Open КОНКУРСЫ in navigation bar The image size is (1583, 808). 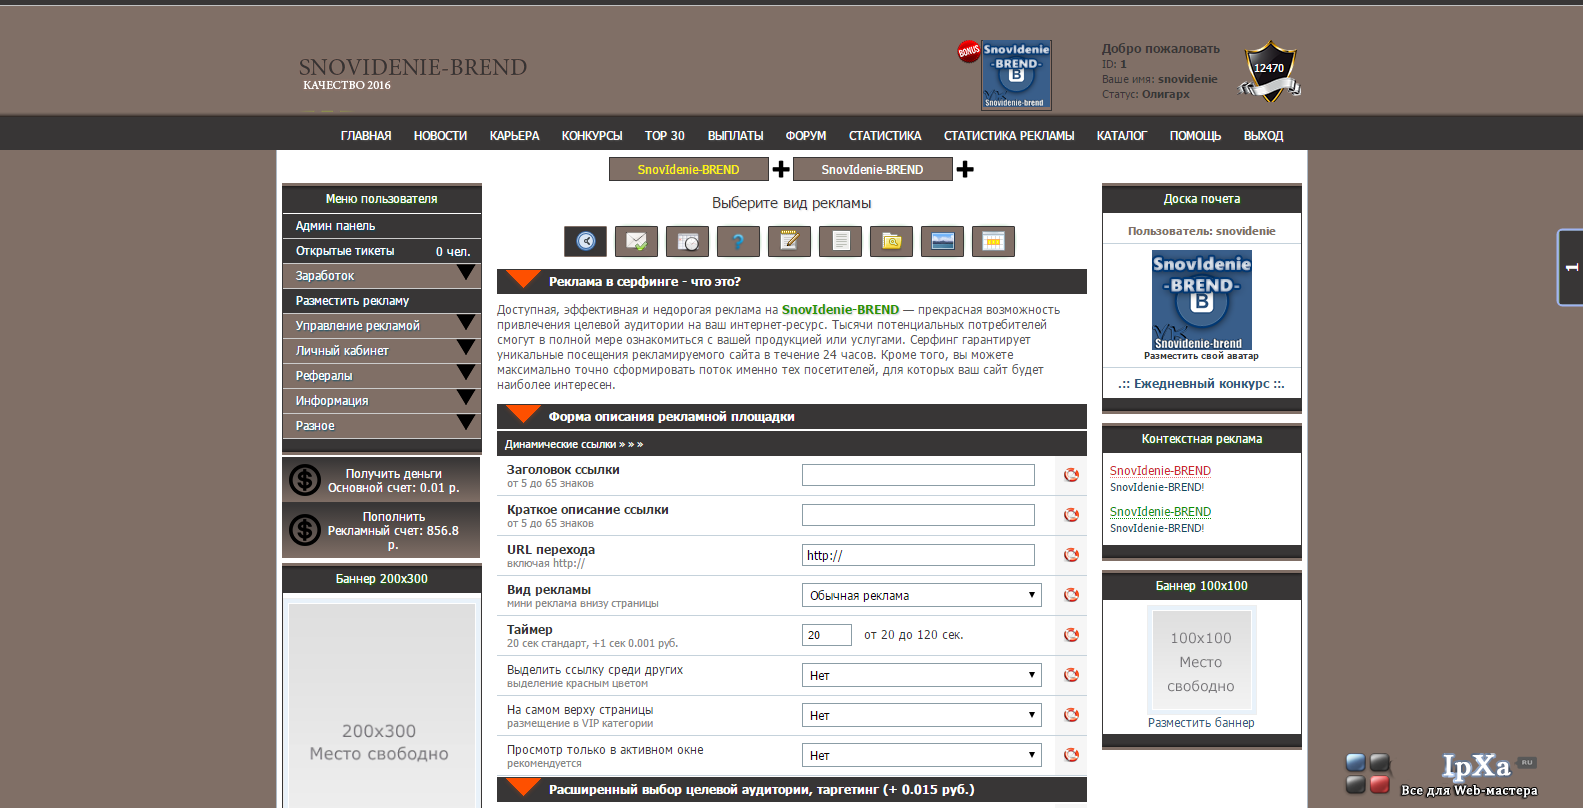592,136
